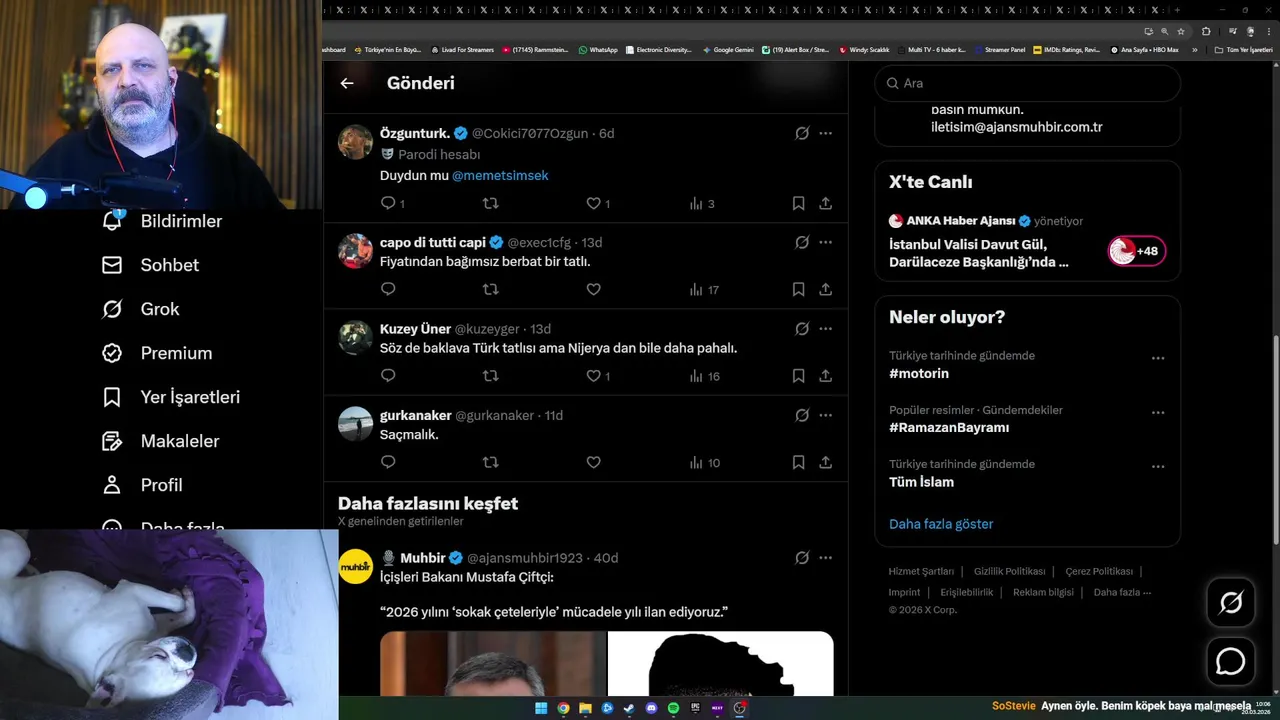The height and width of the screenshot is (720, 1280).
Task: Bookmark Kuzey Üner's post
Action: point(798,376)
